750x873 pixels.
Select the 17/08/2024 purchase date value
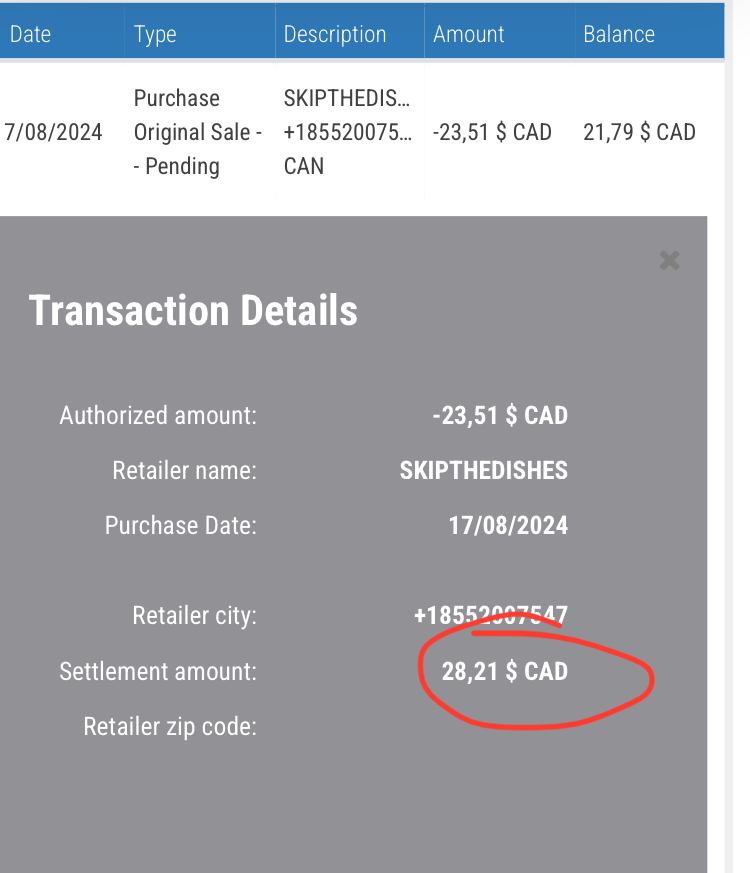[x=508, y=525]
